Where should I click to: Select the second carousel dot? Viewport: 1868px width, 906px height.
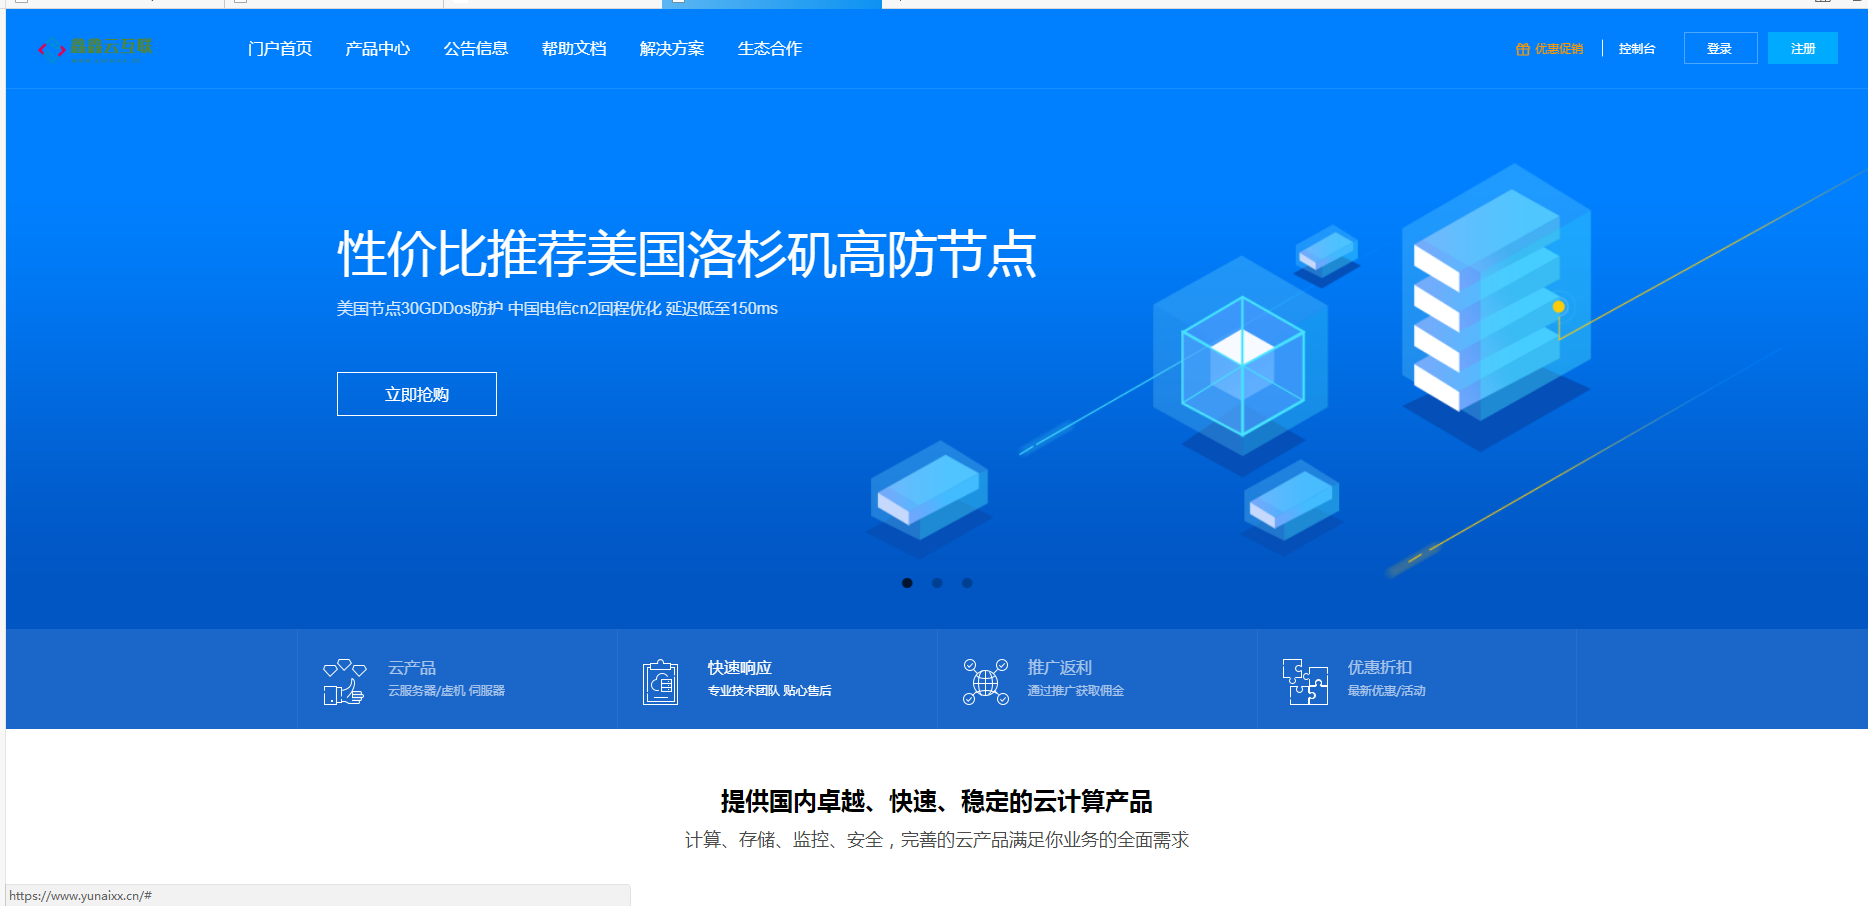(x=938, y=583)
